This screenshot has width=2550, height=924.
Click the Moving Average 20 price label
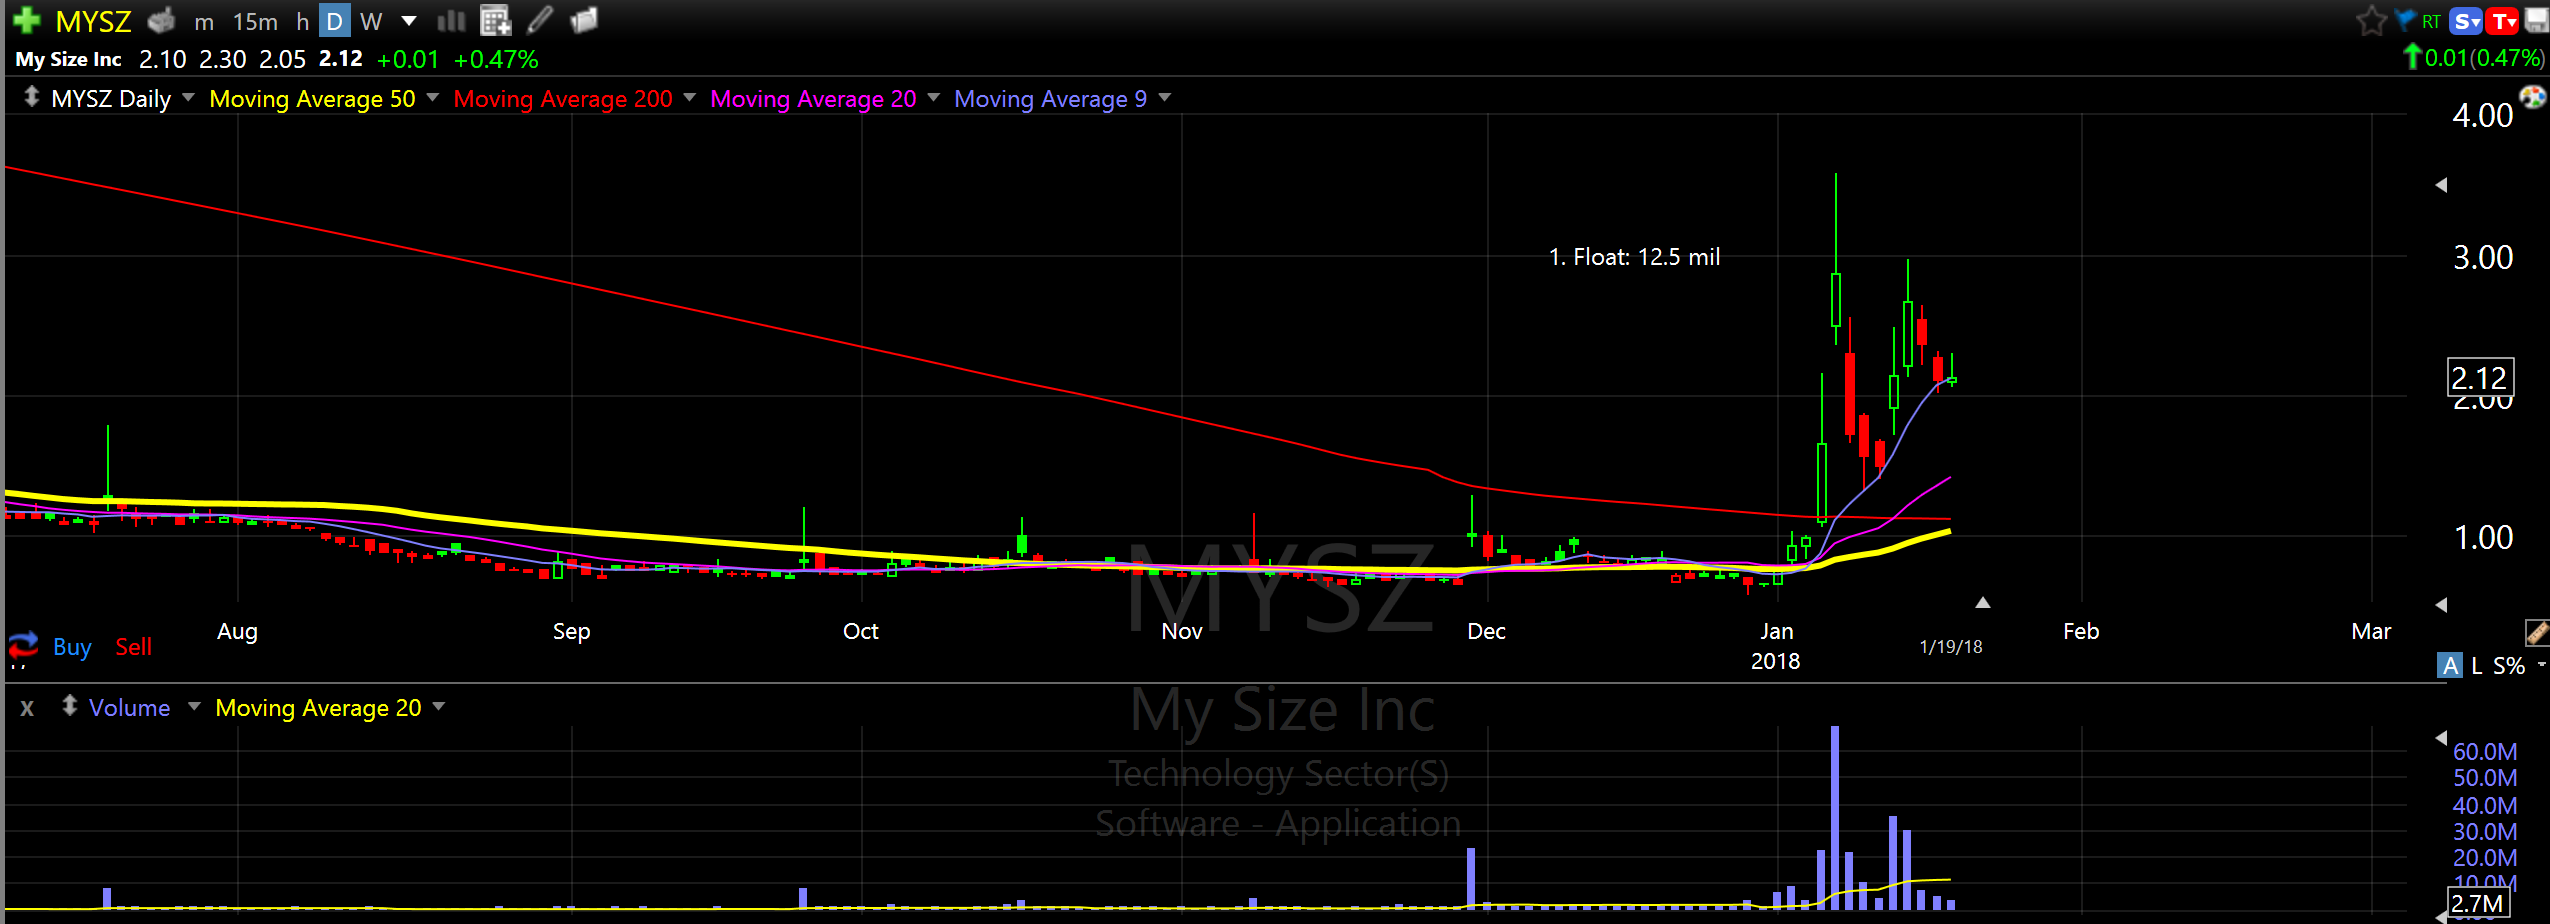click(x=813, y=99)
